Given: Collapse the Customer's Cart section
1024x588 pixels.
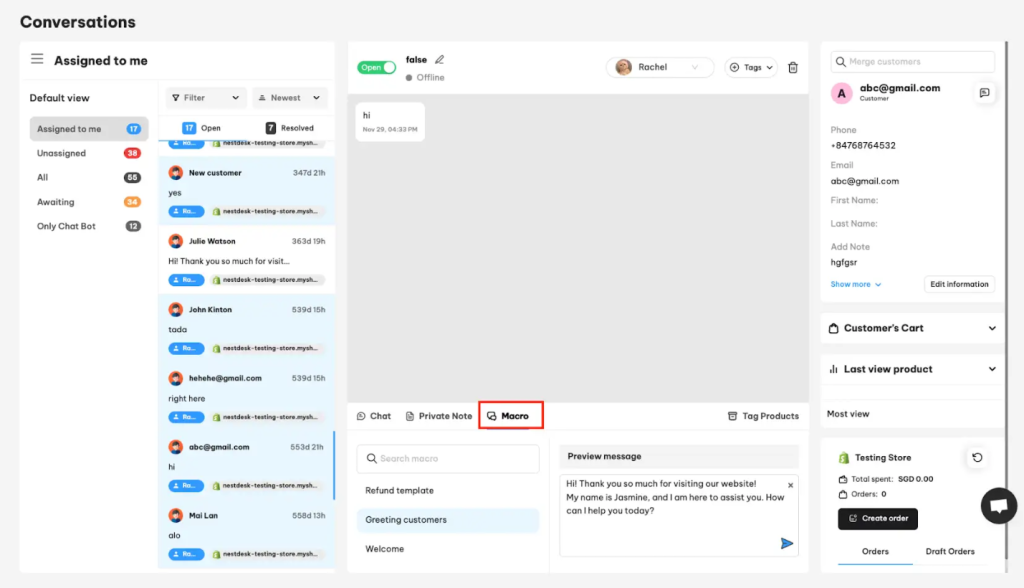Looking at the screenshot, I should pyautogui.click(x=992, y=327).
